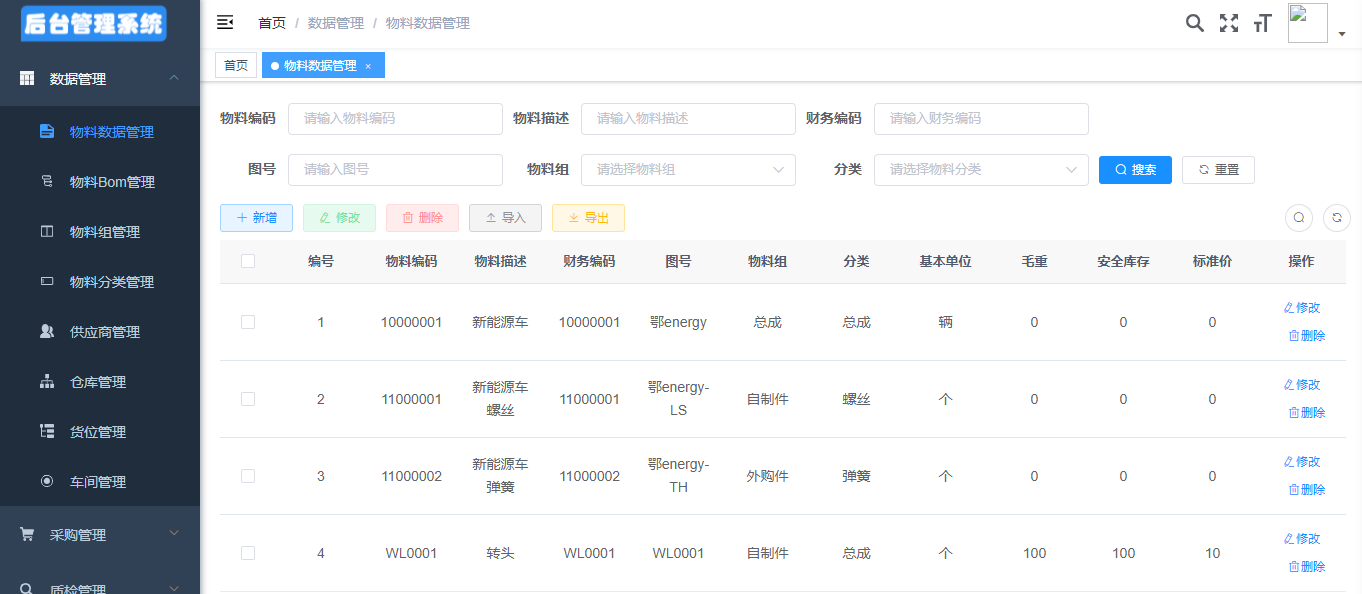
Task: Check the row checkbox for 11000002
Action: click(x=248, y=476)
